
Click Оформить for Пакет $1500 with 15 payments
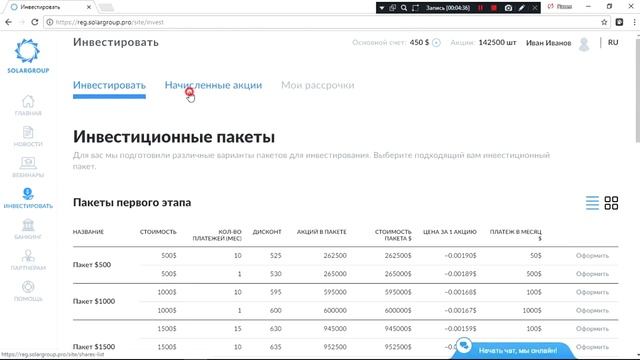592,329
